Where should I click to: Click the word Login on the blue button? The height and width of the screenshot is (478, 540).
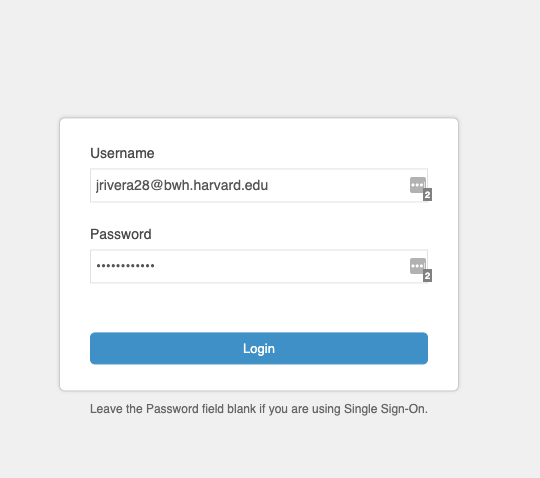pos(259,349)
